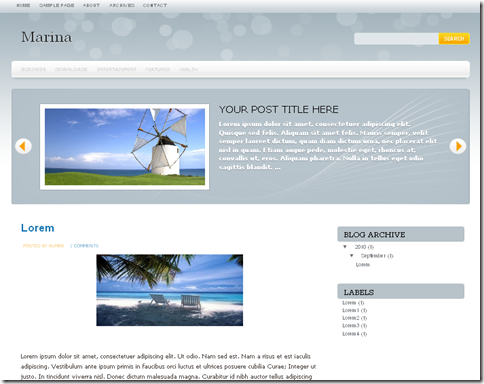Click the Labels widget heading

point(359,292)
